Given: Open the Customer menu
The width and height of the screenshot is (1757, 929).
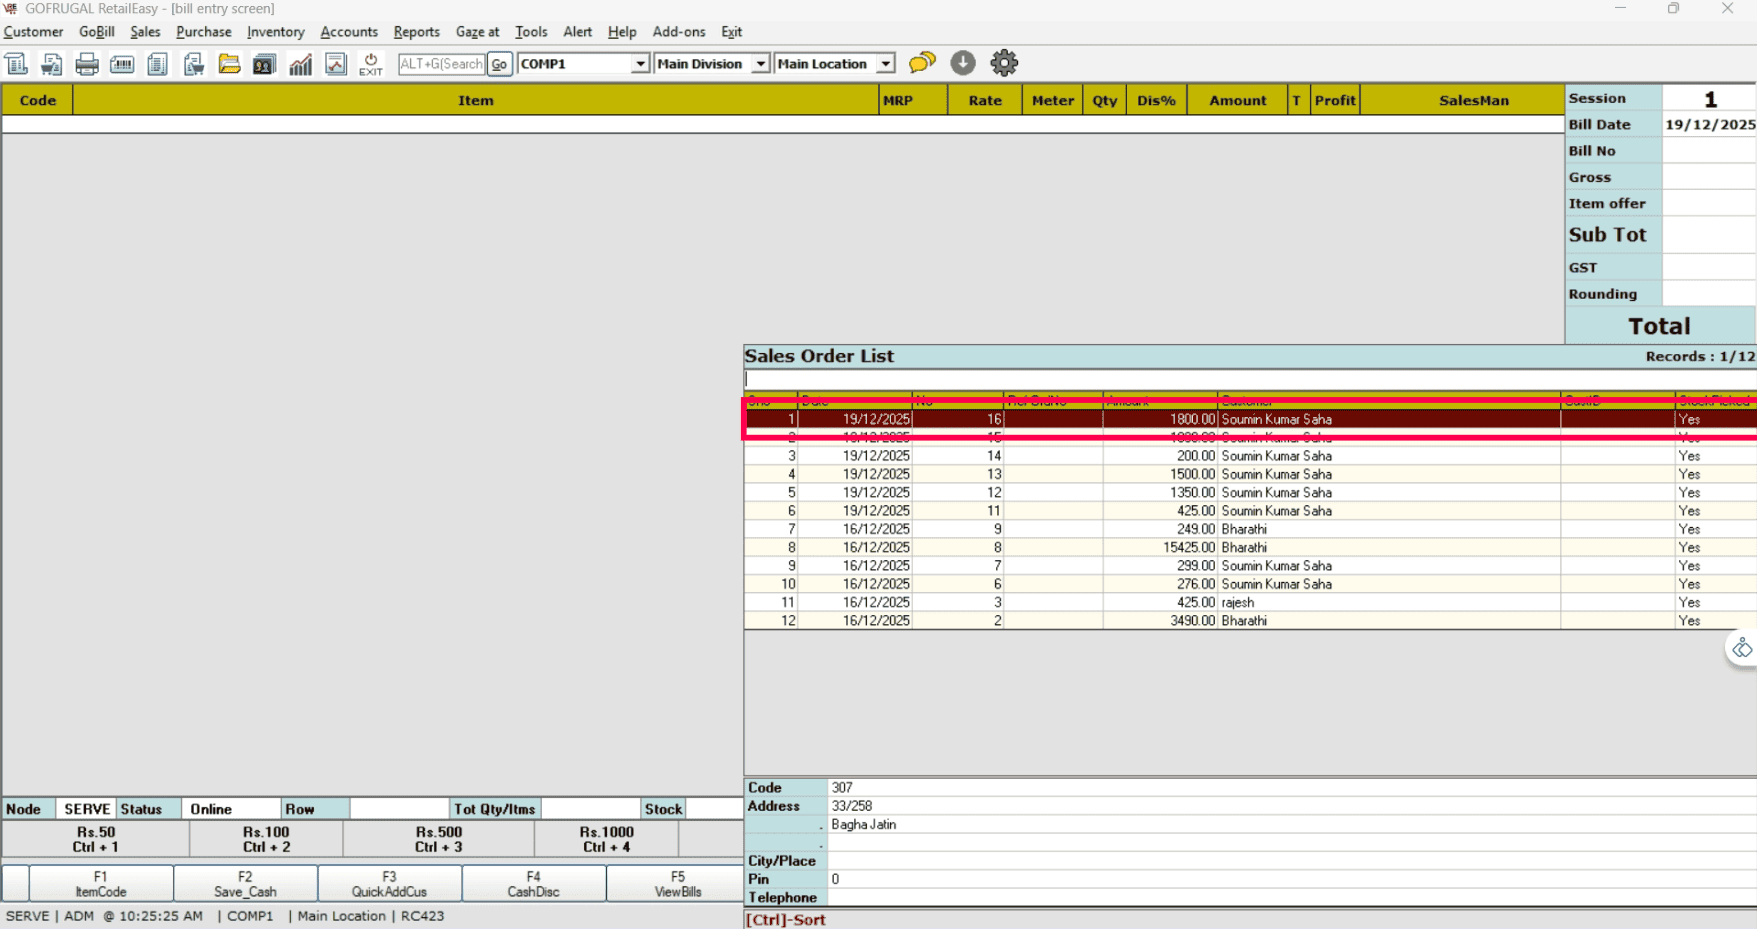Looking at the screenshot, I should (x=33, y=32).
